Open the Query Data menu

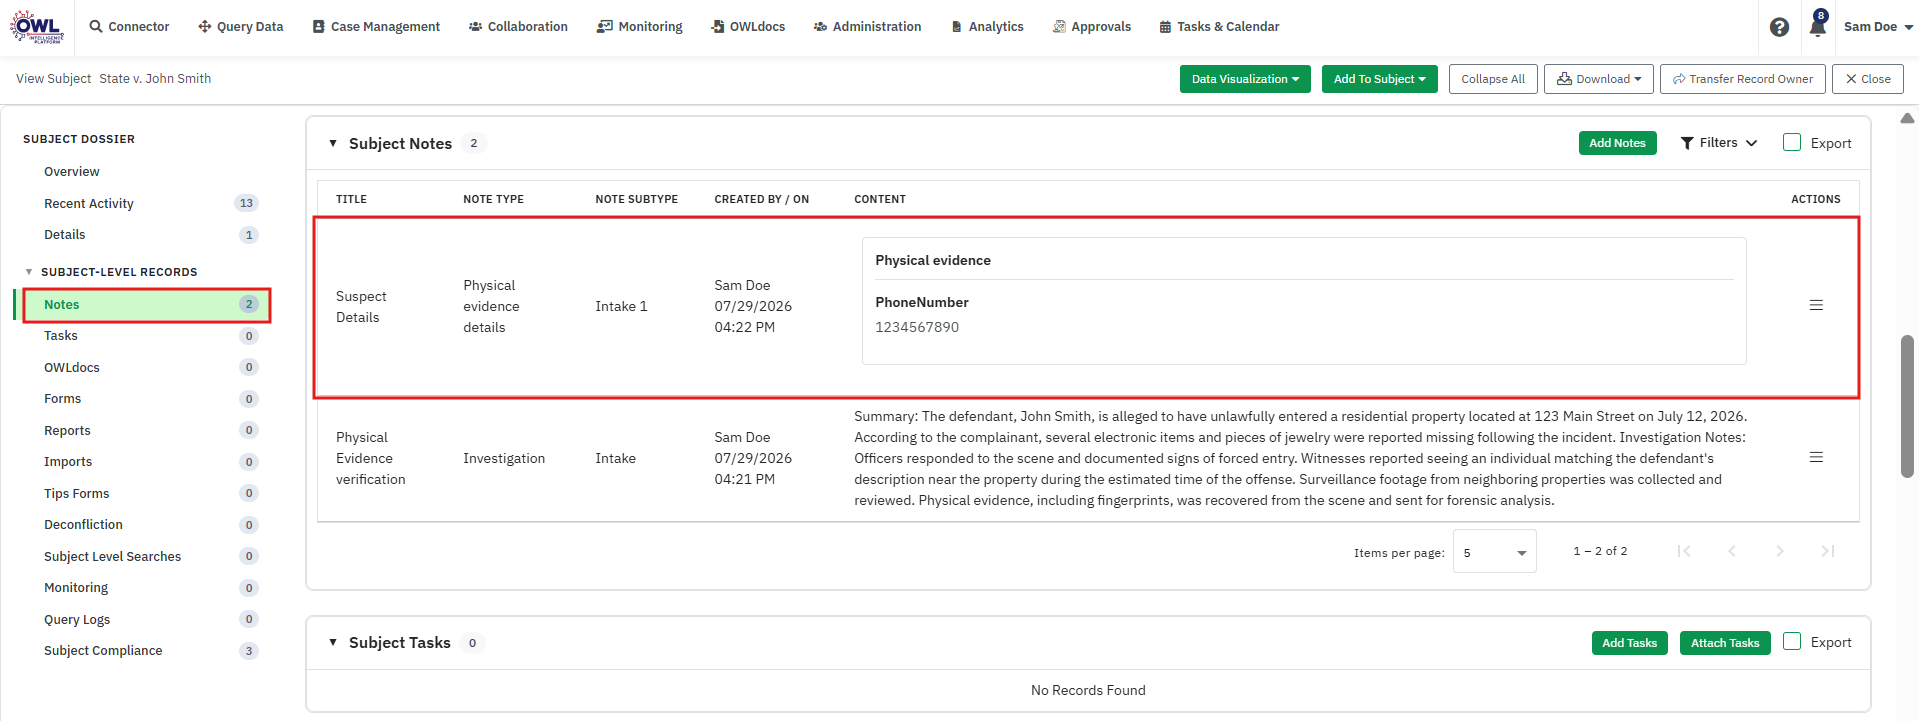click(x=241, y=27)
